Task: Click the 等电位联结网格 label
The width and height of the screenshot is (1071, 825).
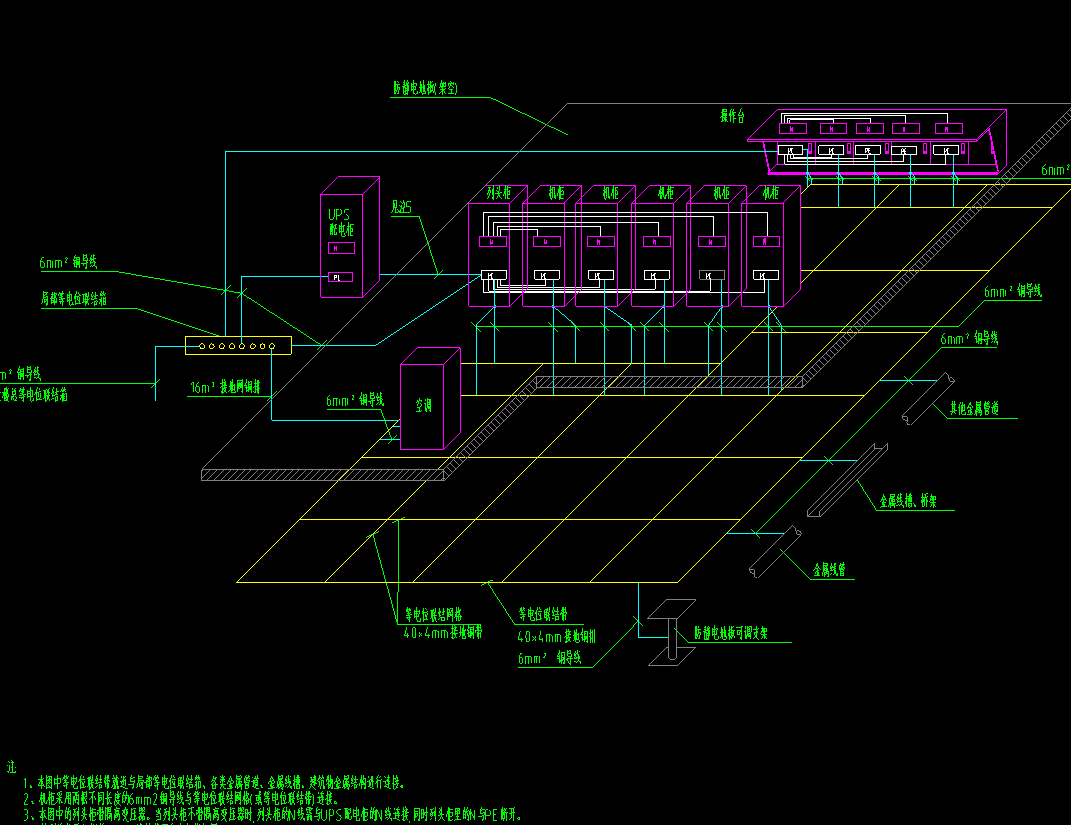Action: (x=440, y=615)
